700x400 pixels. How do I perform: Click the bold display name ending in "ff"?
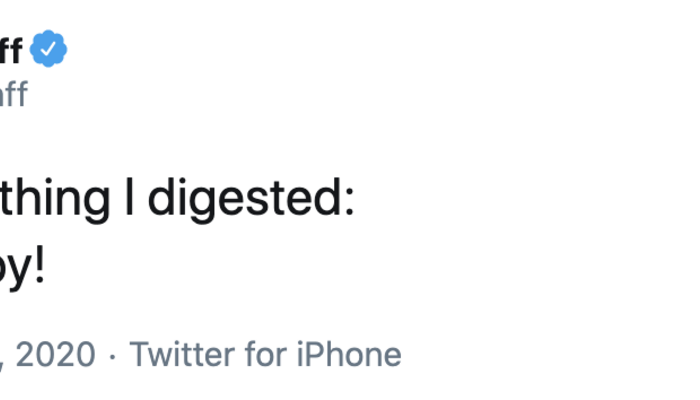[x=11, y=49]
